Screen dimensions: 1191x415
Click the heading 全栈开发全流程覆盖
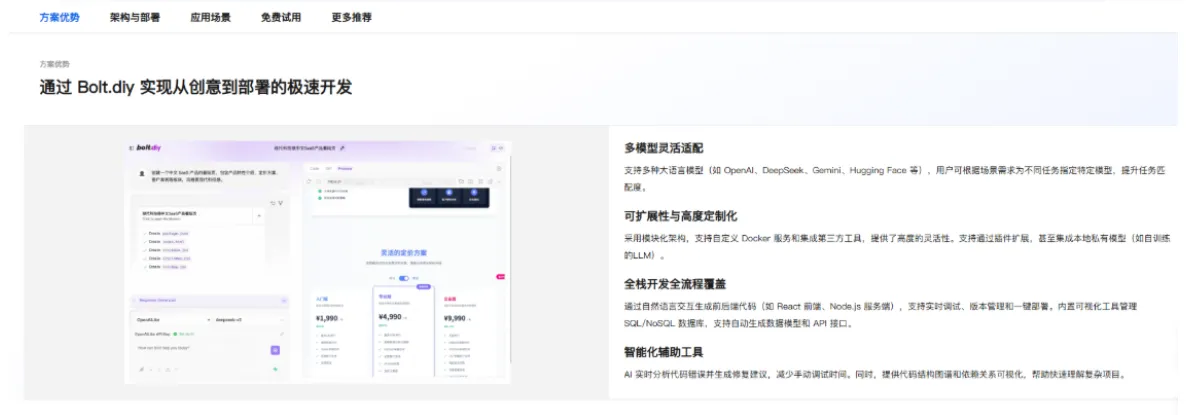click(x=675, y=284)
